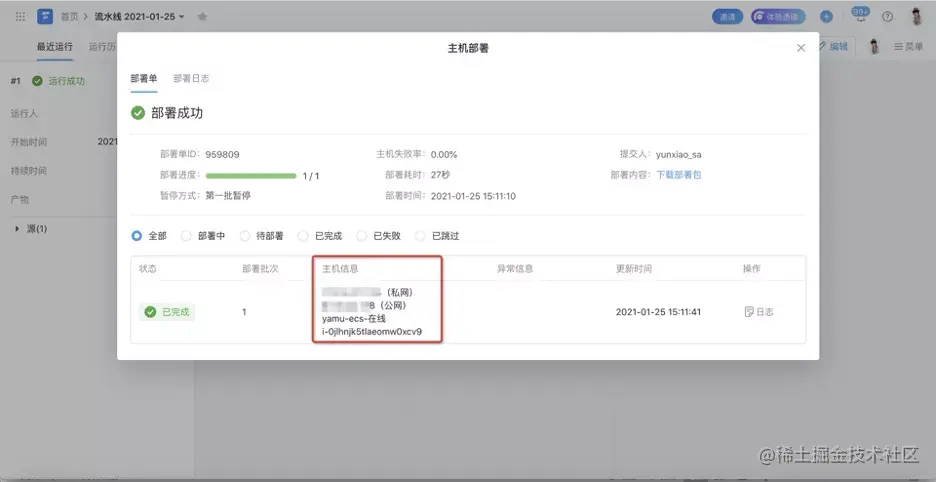
Task: Click the 主机信息 column header
Action: point(340,269)
